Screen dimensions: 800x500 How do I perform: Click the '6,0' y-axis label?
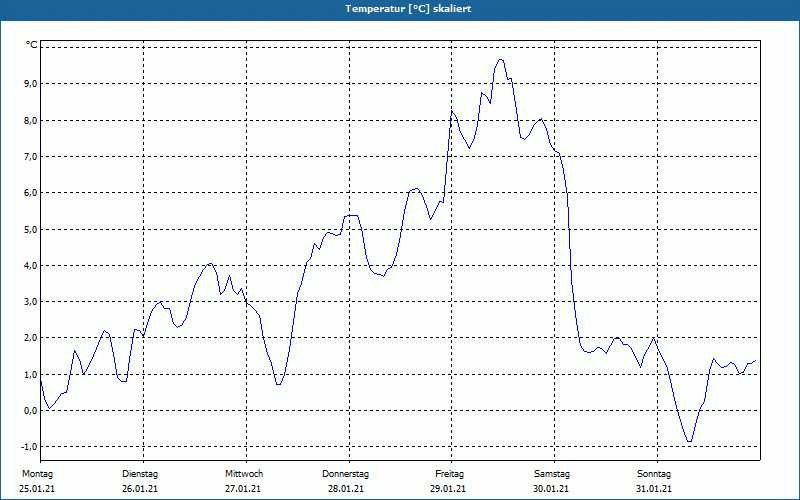31,193
